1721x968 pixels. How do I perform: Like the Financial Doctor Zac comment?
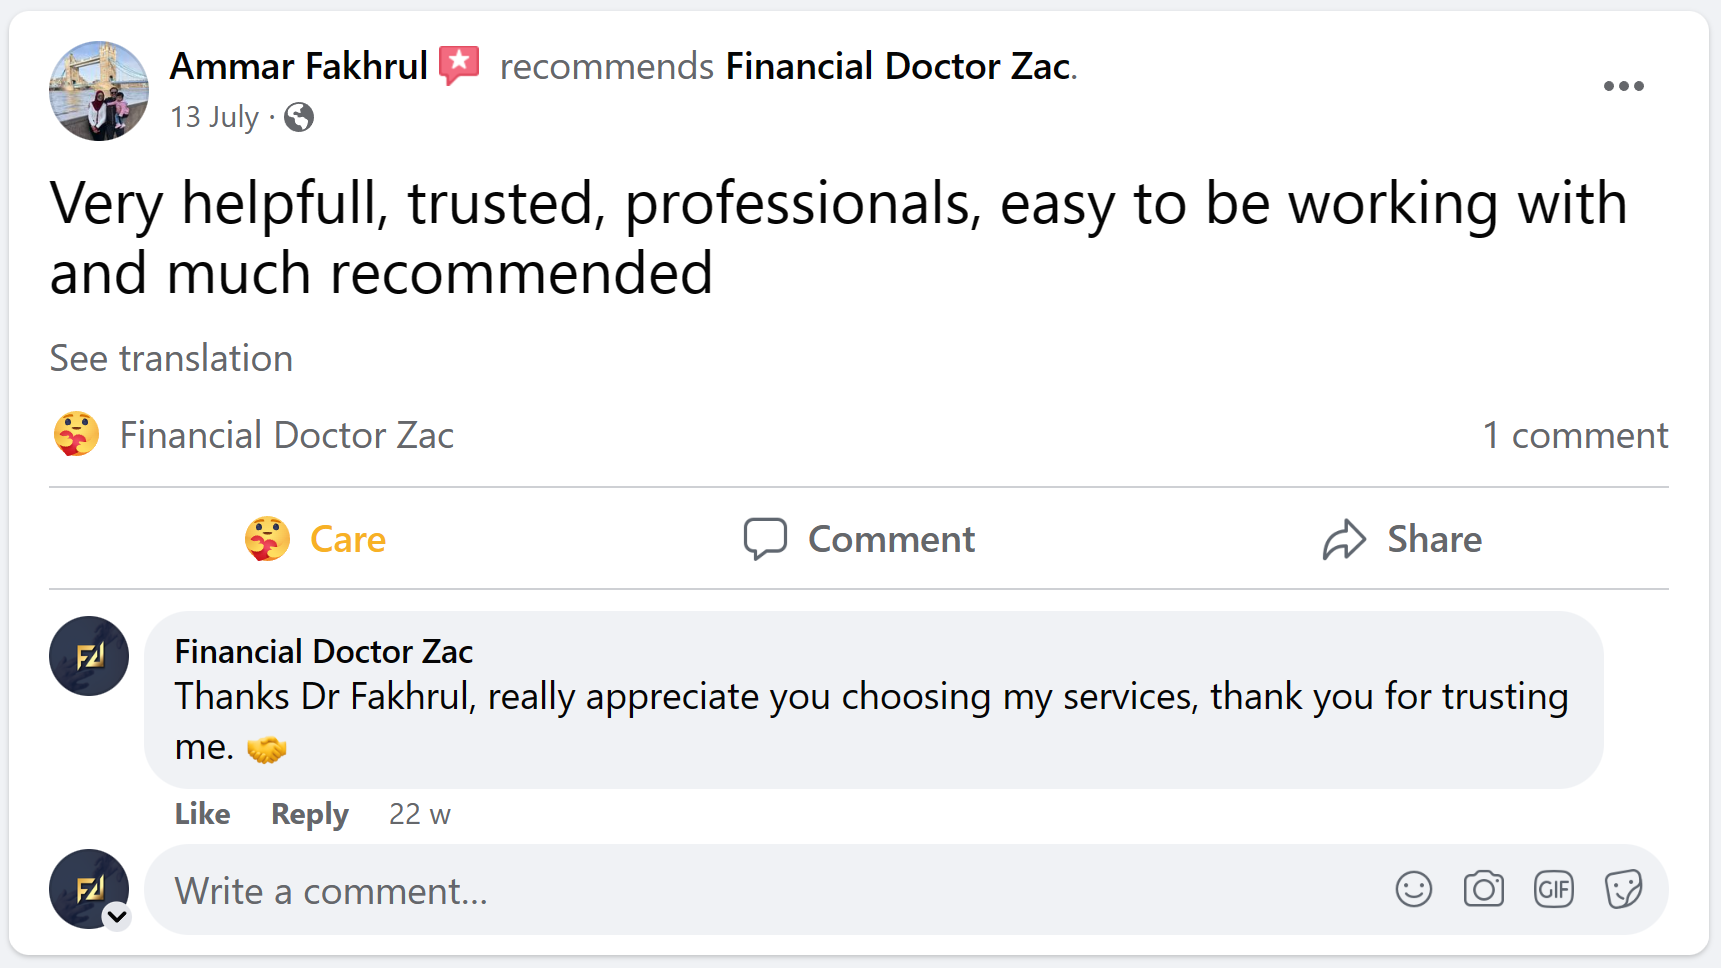(x=202, y=814)
